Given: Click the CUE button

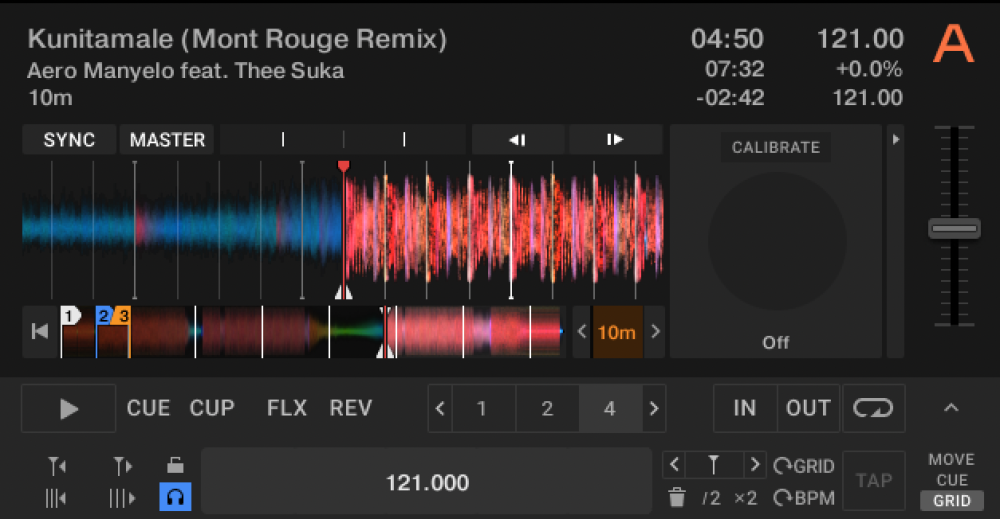Looking at the screenshot, I should [148, 408].
